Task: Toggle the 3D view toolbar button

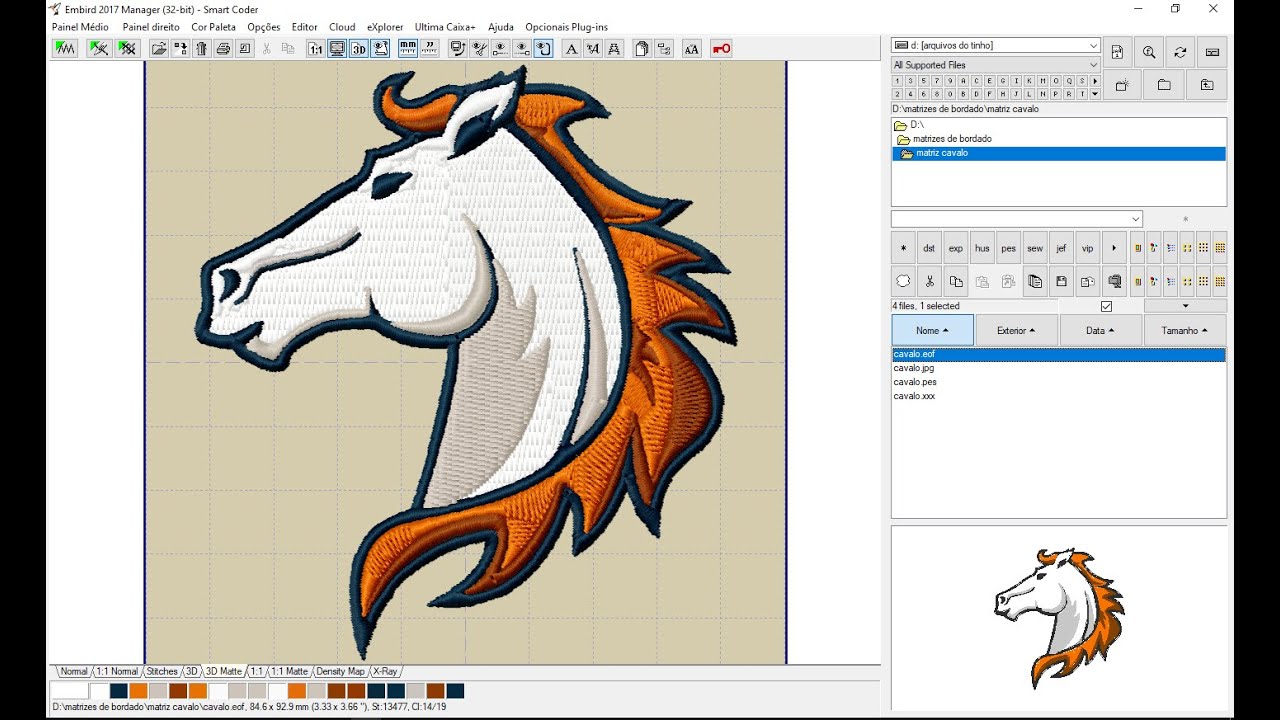Action: [358, 48]
